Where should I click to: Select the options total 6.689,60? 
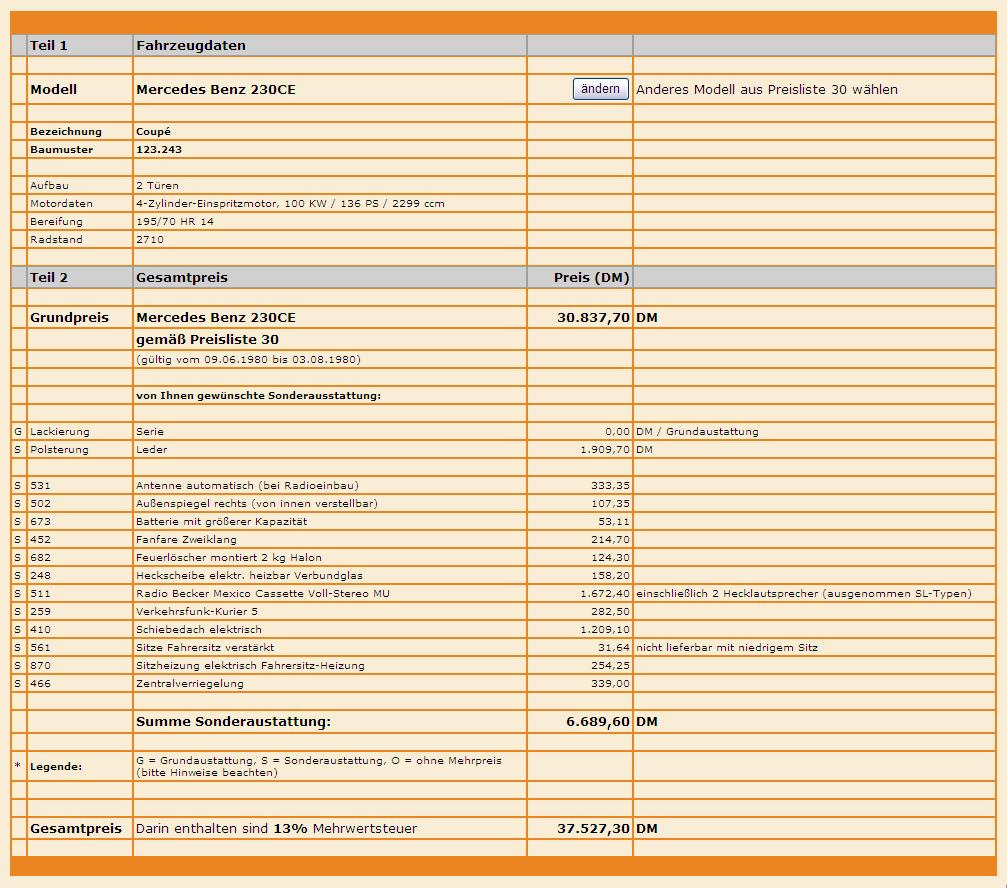[598, 721]
